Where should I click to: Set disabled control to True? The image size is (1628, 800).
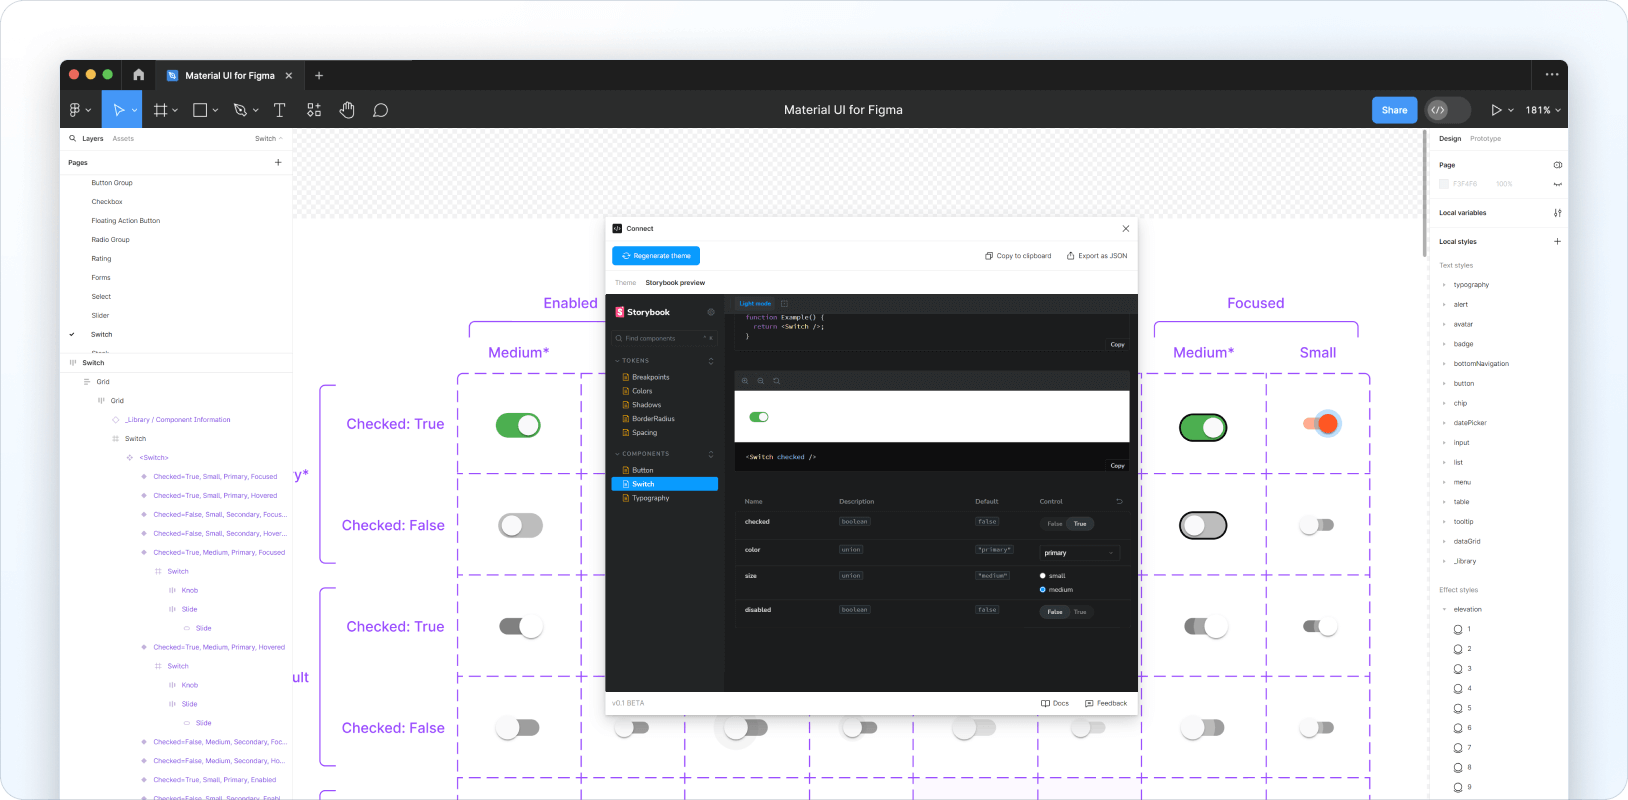(x=1080, y=612)
